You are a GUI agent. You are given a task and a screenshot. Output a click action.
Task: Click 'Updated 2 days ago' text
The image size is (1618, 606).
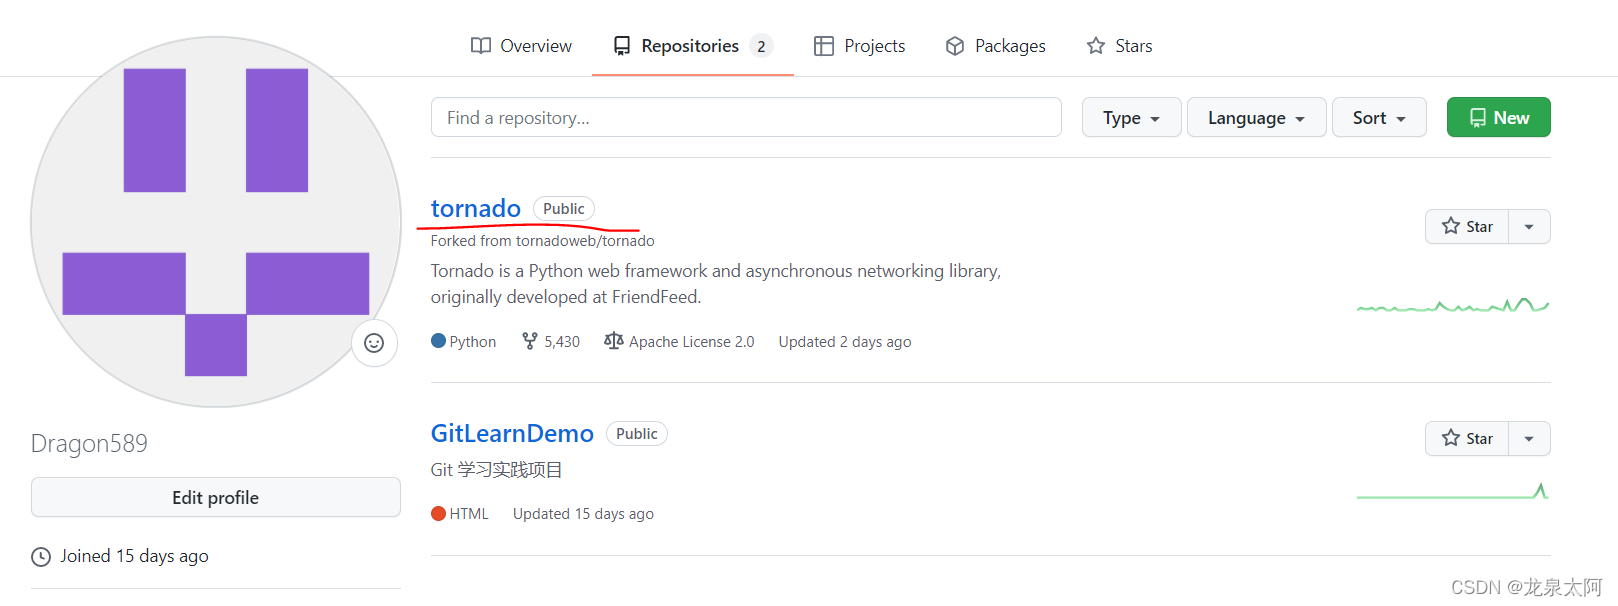pyautogui.click(x=845, y=341)
